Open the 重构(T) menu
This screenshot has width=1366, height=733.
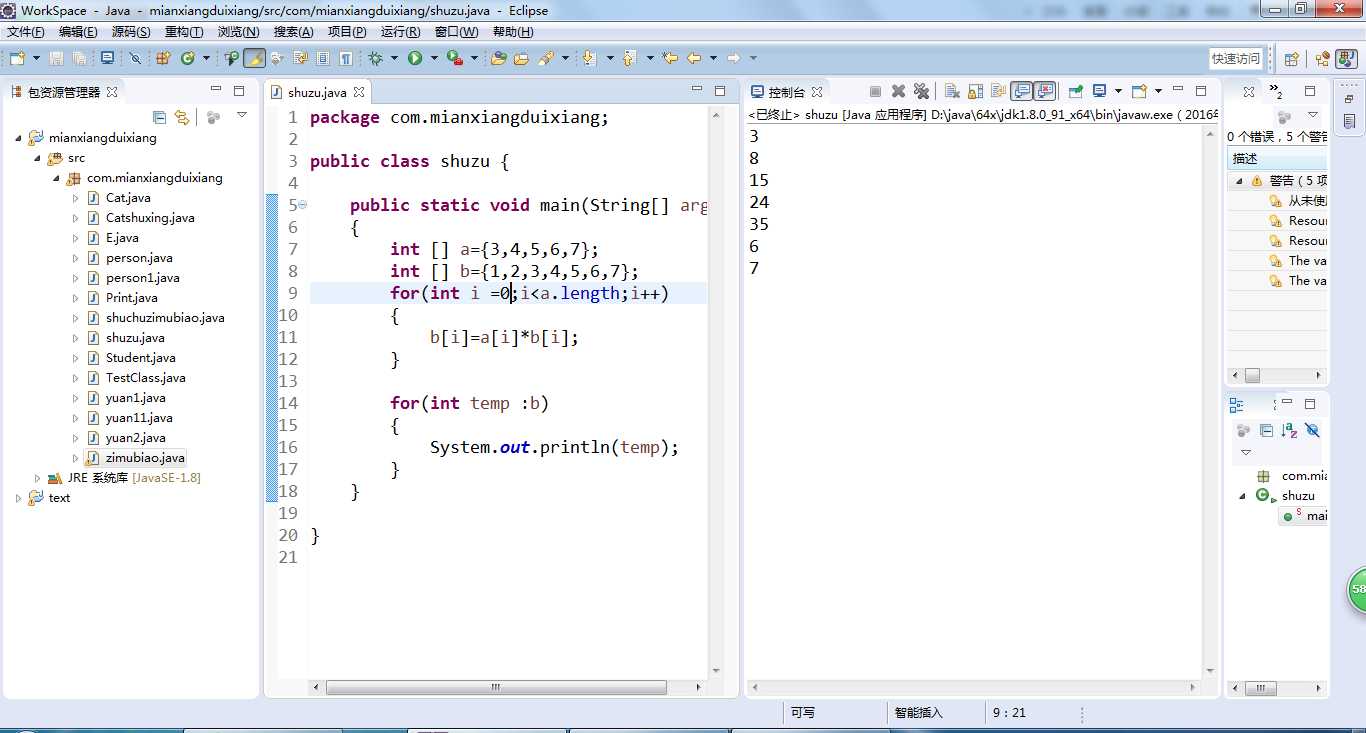(x=184, y=32)
